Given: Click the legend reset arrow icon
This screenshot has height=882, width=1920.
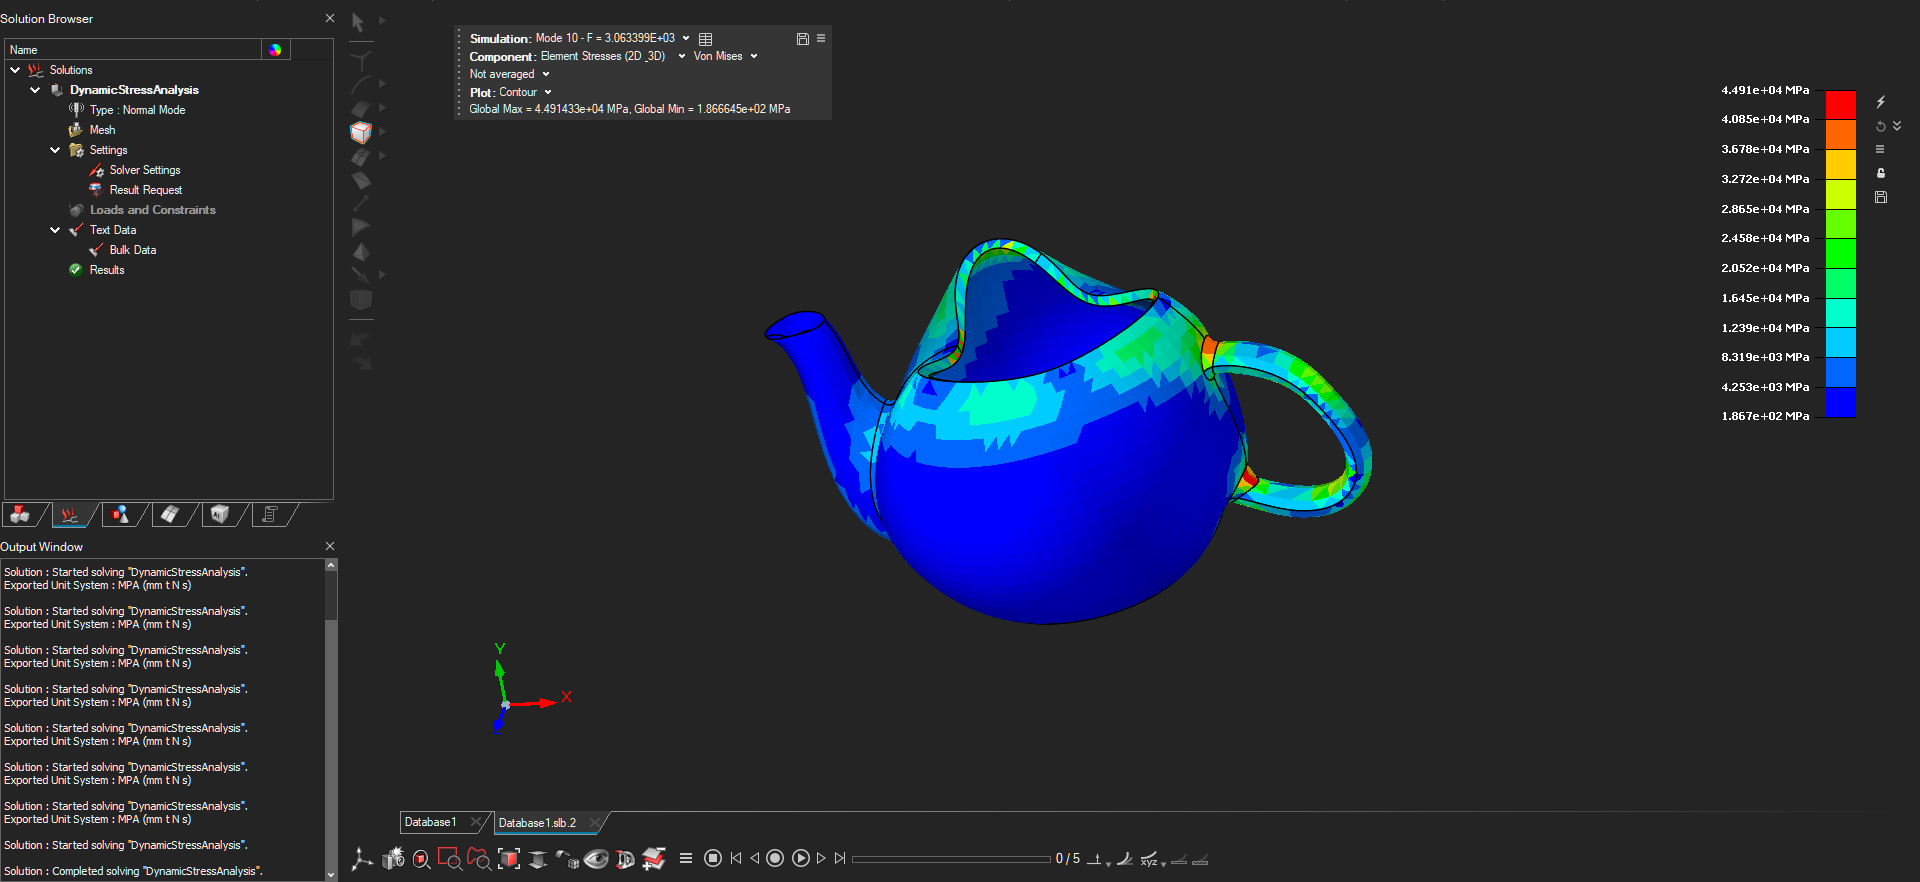Looking at the screenshot, I should click(1881, 126).
